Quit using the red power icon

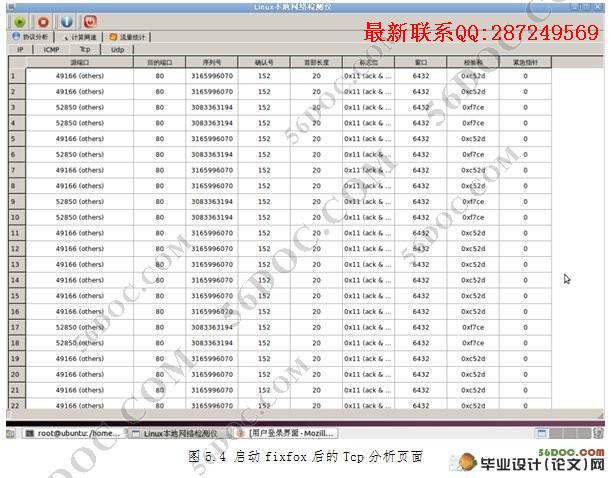click(x=90, y=22)
